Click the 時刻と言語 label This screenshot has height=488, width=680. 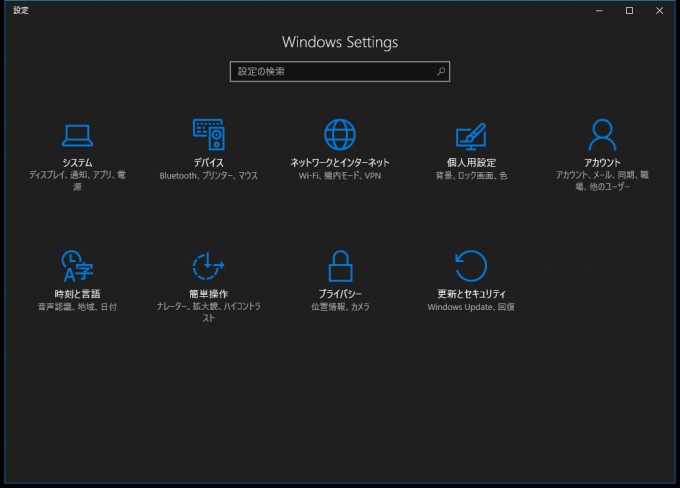(77, 294)
